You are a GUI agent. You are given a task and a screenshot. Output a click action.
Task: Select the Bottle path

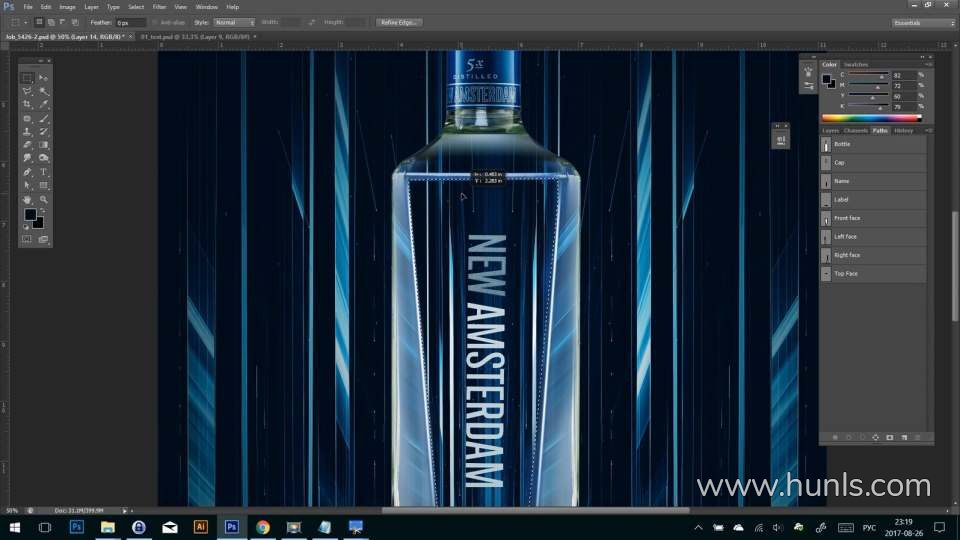pyautogui.click(x=873, y=144)
